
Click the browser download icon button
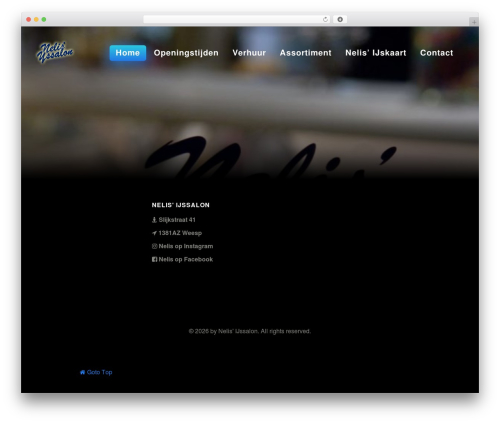coord(340,19)
